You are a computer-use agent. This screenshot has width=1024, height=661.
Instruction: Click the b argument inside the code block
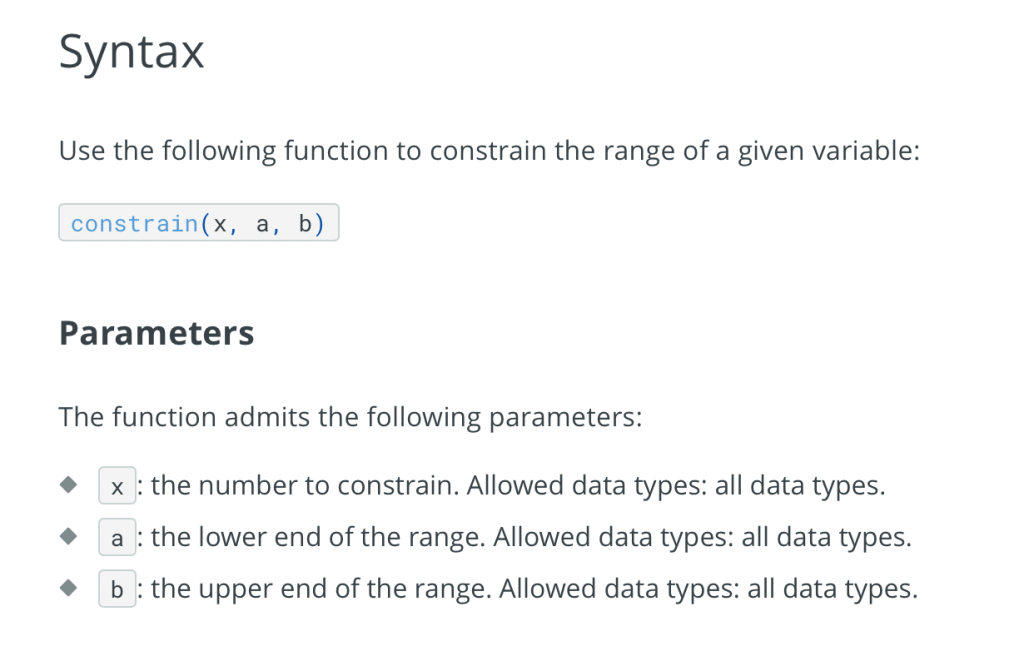tap(305, 223)
